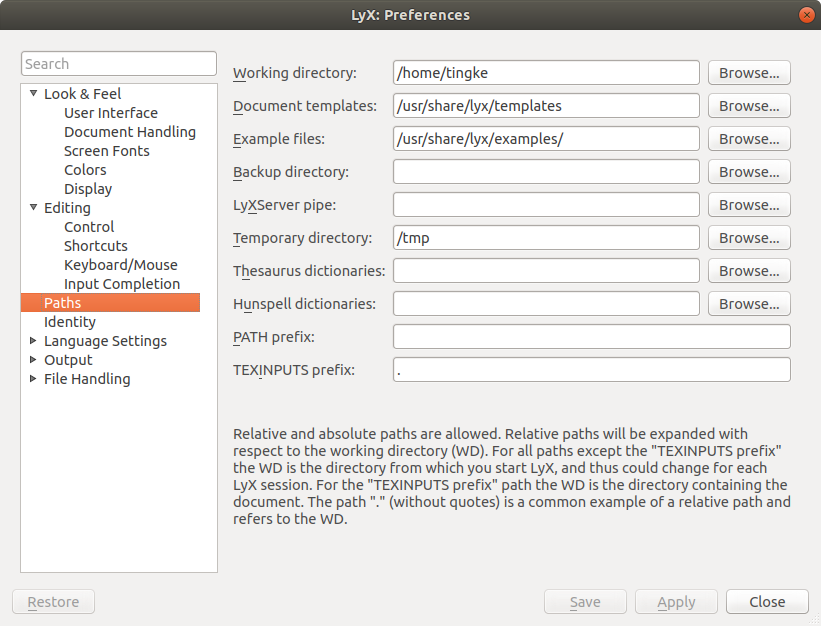Focus the preferences Search field

(x=119, y=64)
